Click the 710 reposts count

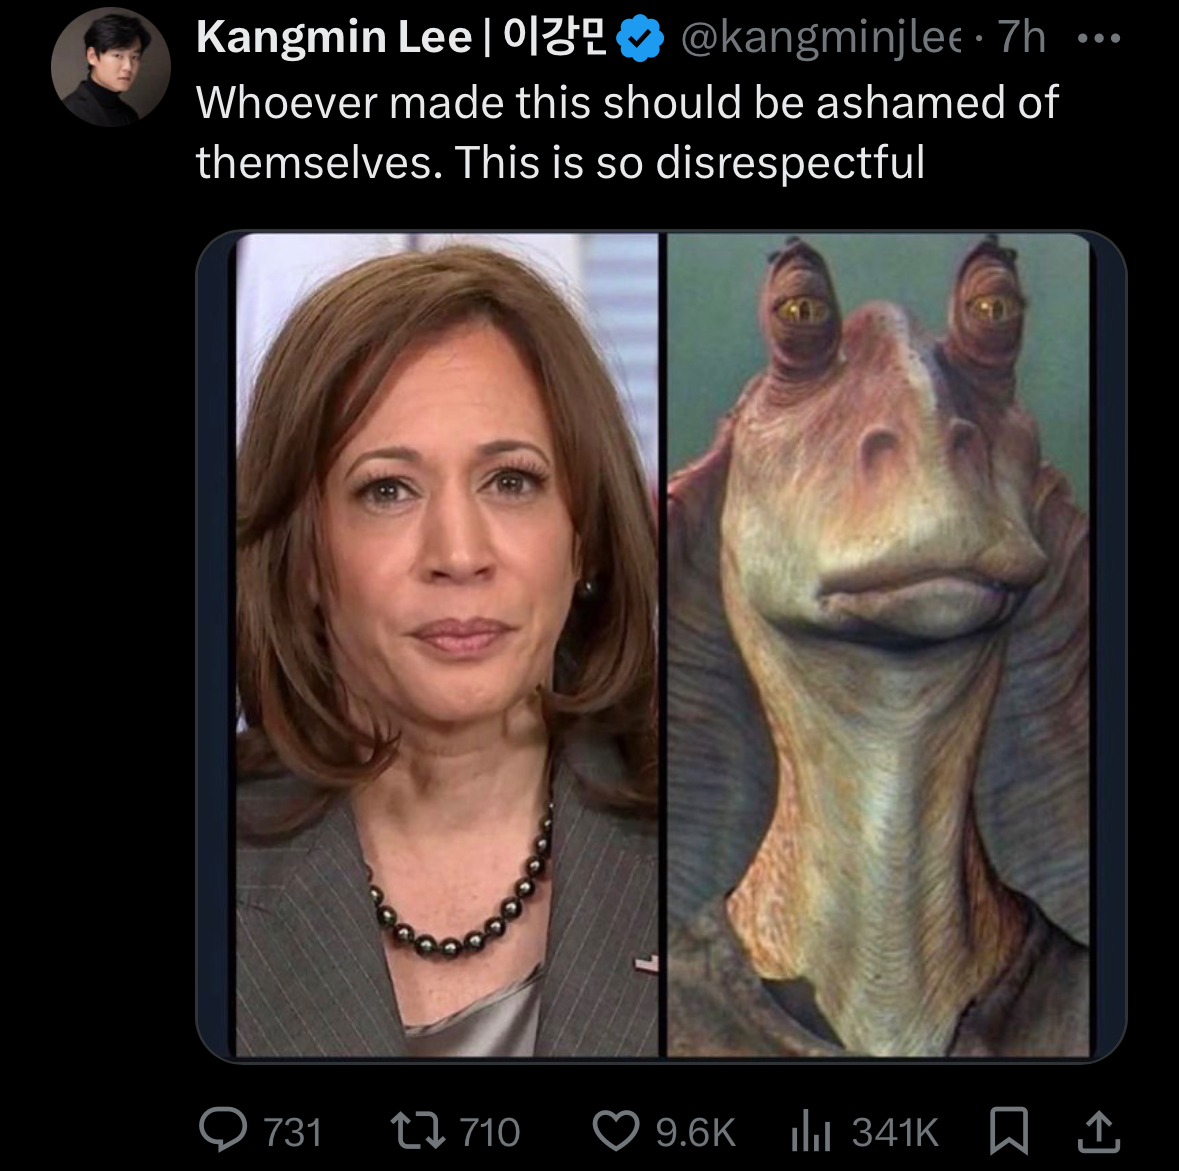(x=489, y=1132)
